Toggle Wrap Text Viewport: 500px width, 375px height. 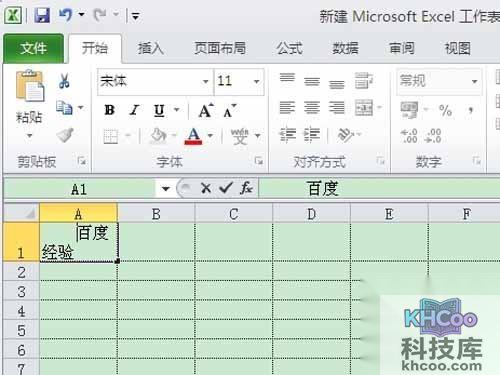click(363, 80)
